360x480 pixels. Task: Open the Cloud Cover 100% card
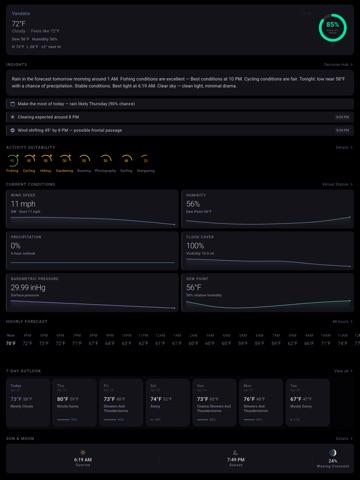[x=267, y=251]
